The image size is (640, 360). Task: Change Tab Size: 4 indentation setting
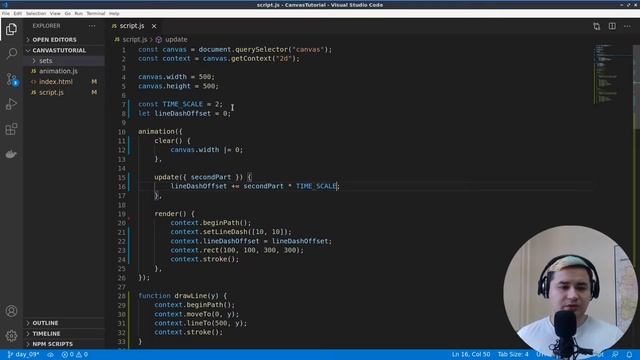pyautogui.click(x=513, y=354)
